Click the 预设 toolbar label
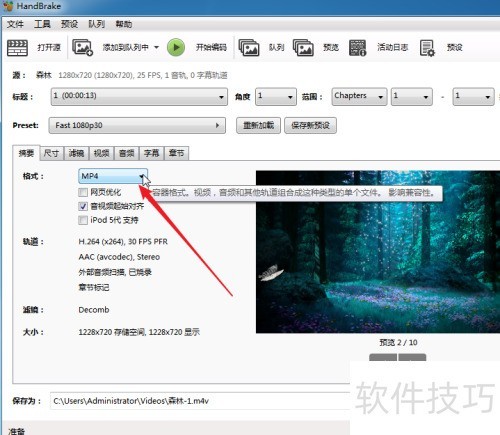 [455, 47]
